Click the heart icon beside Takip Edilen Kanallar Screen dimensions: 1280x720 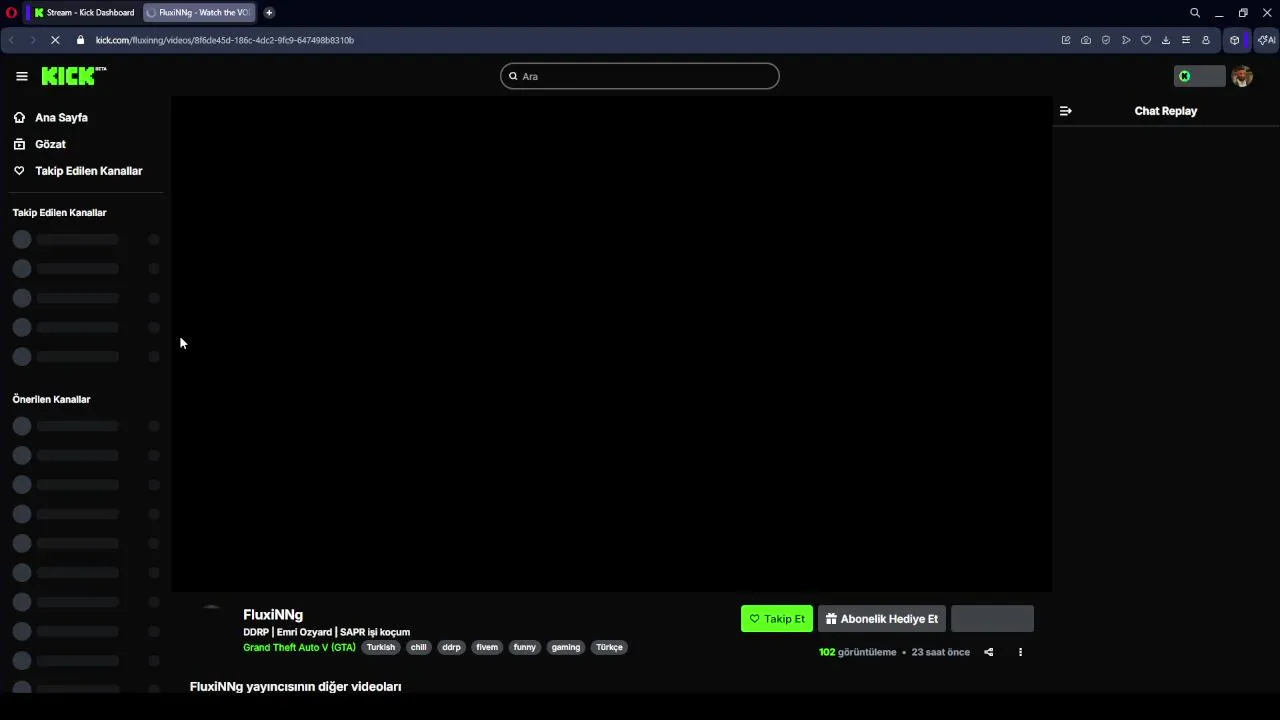(x=19, y=171)
